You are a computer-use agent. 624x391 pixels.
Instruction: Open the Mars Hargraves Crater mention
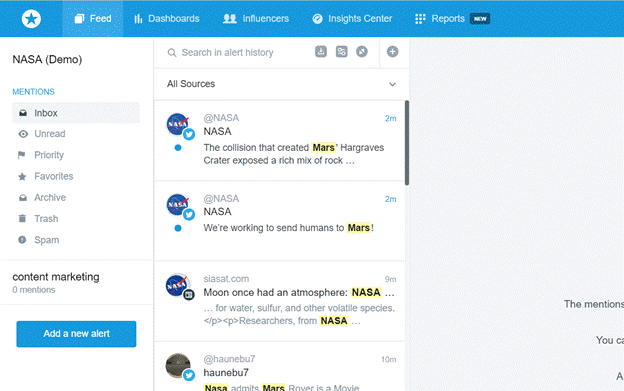[279, 141]
